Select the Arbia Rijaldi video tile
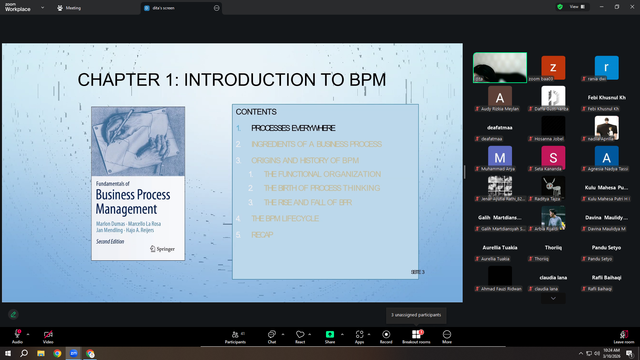640x360 pixels. click(553, 218)
